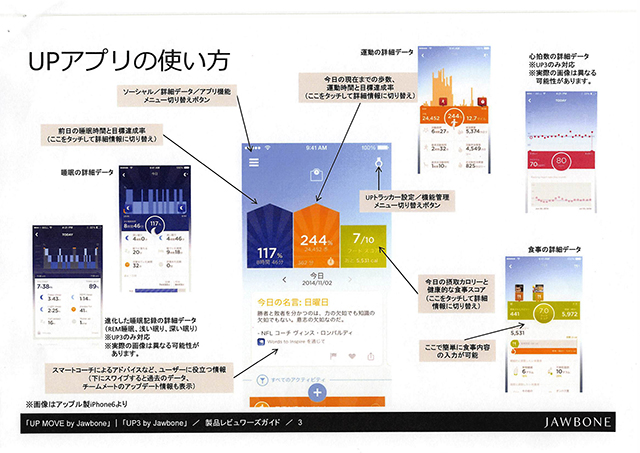Tap the weight scale icon at top
This screenshot has width=640, height=453.
pos(316,175)
